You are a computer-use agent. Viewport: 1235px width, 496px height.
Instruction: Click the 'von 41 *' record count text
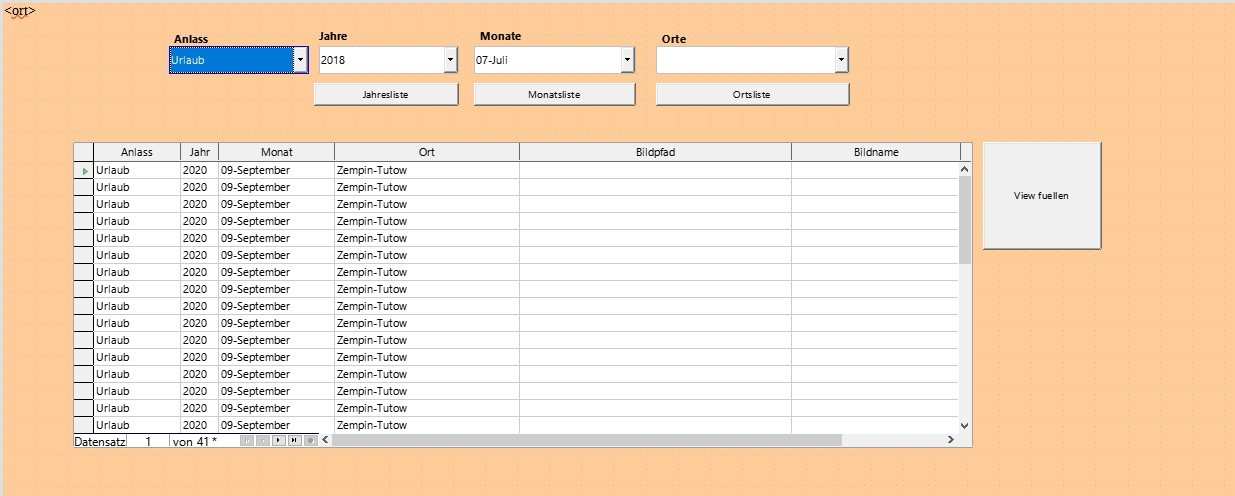click(194, 440)
